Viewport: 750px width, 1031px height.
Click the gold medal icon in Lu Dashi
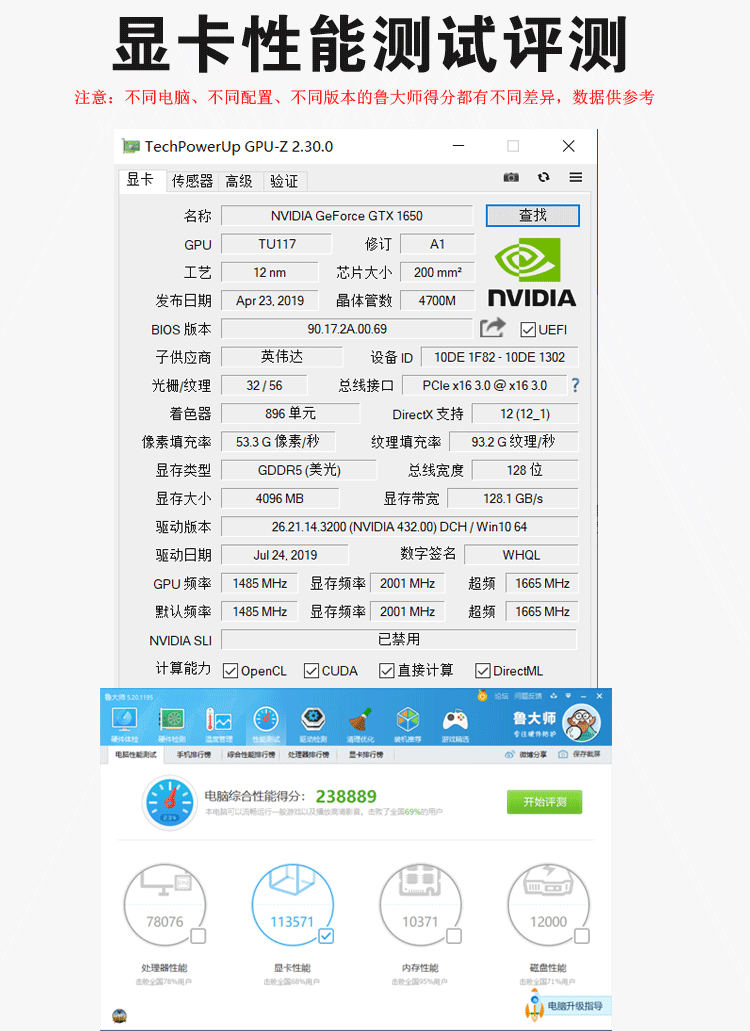pos(482,696)
